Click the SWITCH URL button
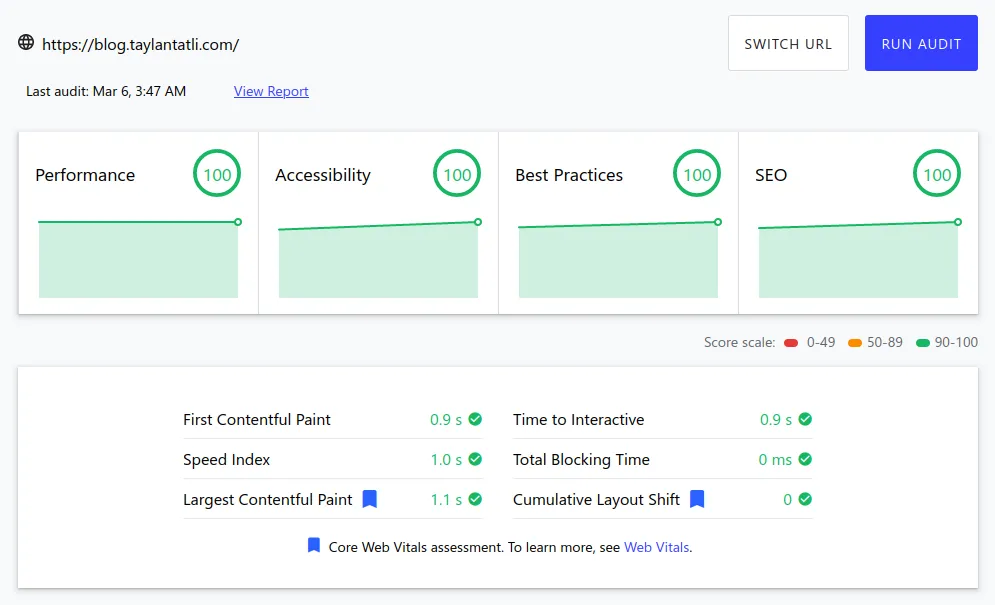Image resolution: width=995 pixels, height=605 pixels. [788, 43]
